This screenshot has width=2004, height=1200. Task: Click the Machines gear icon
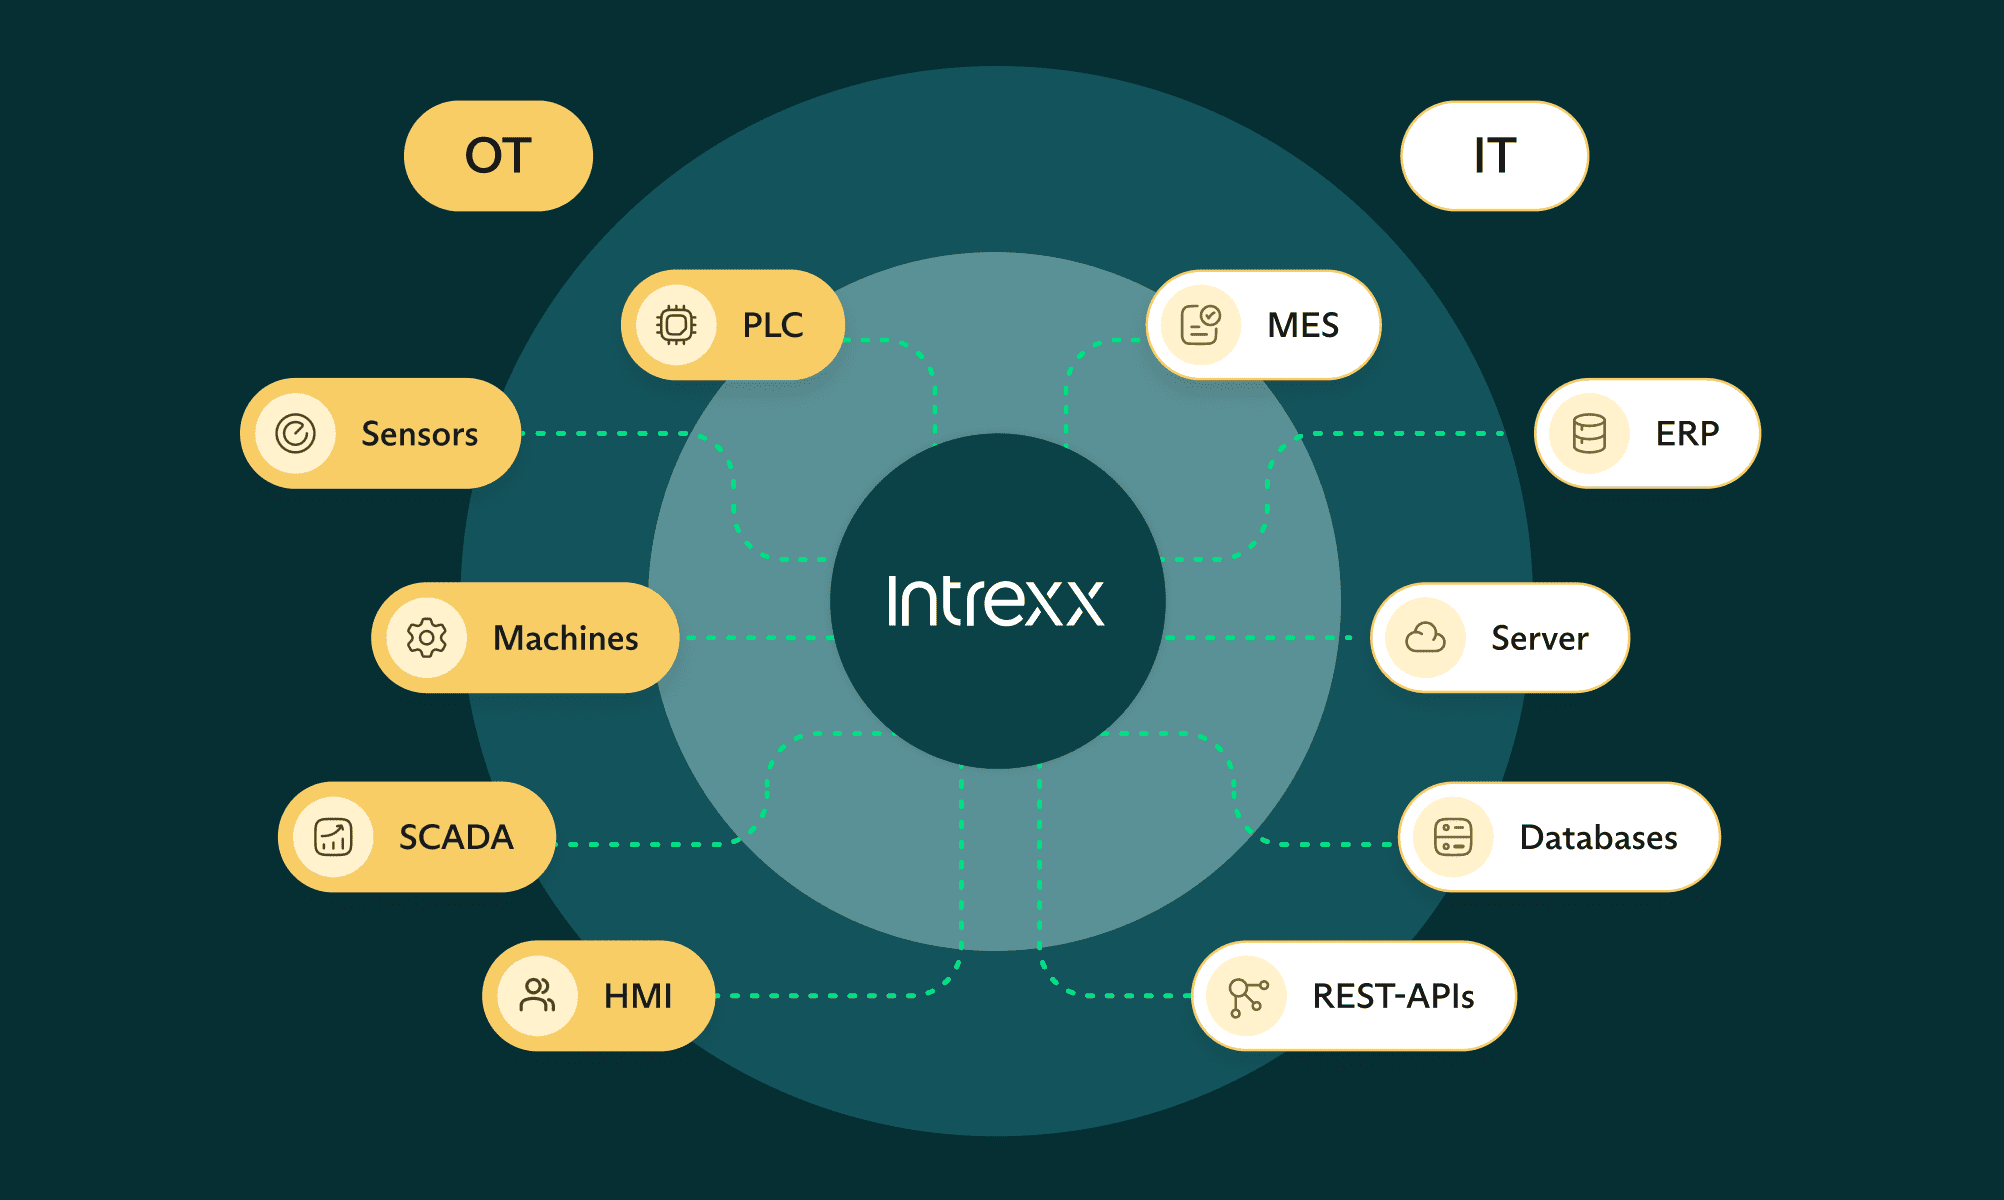(427, 638)
